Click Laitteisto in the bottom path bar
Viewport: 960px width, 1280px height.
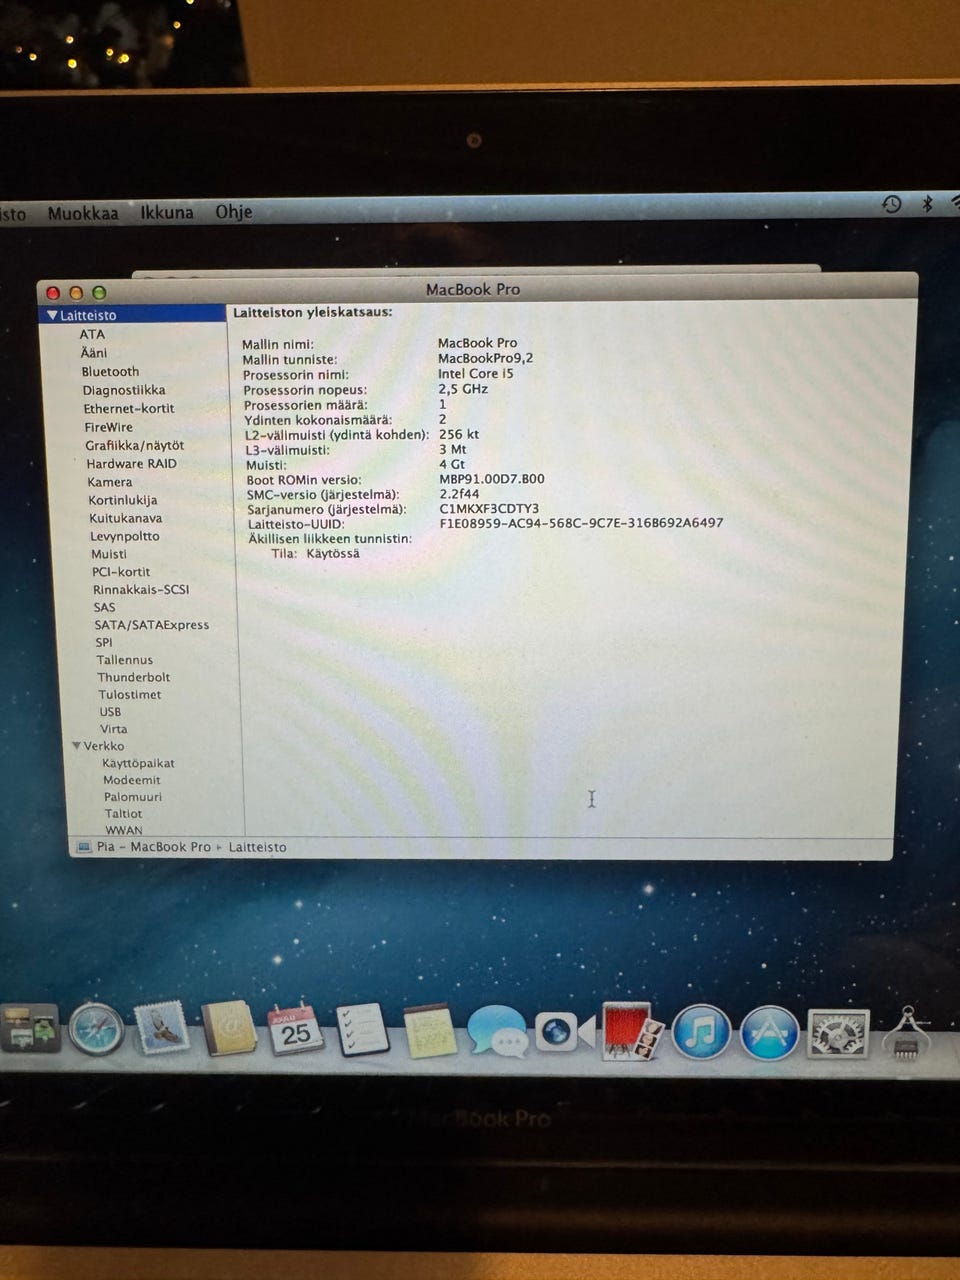tap(257, 847)
